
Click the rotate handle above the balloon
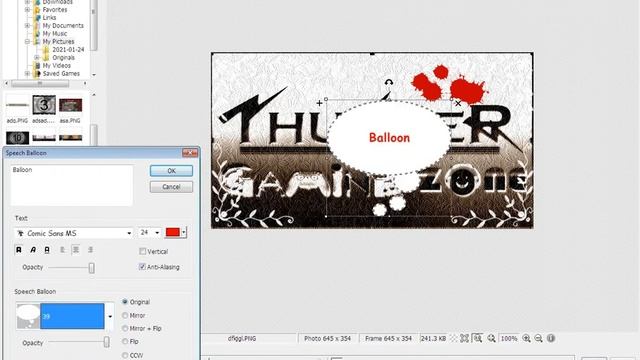[x=389, y=83]
